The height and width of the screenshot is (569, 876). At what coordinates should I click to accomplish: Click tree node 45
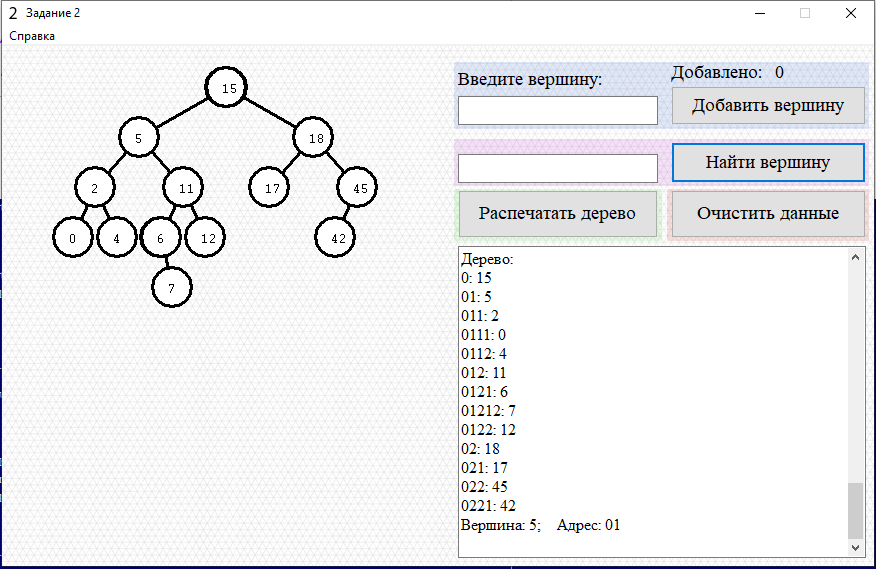357,187
